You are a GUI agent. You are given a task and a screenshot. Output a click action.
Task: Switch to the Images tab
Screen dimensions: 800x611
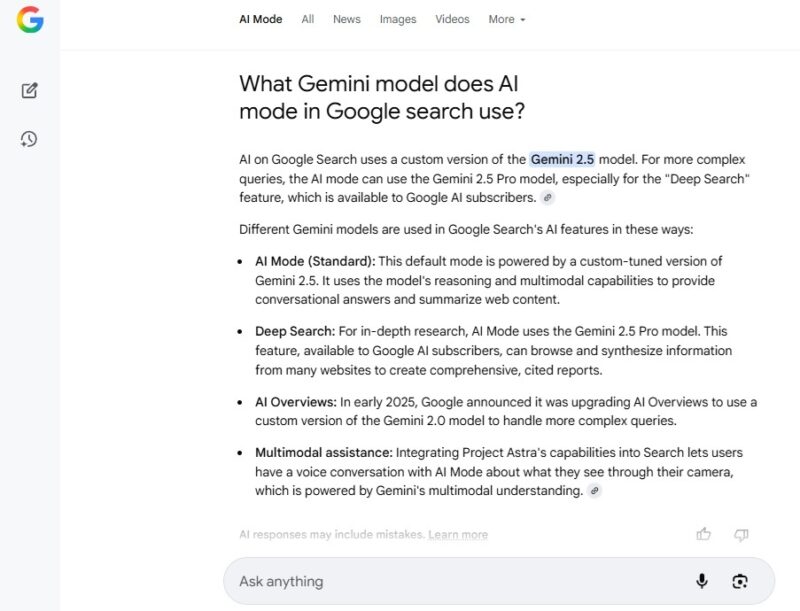(398, 19)
